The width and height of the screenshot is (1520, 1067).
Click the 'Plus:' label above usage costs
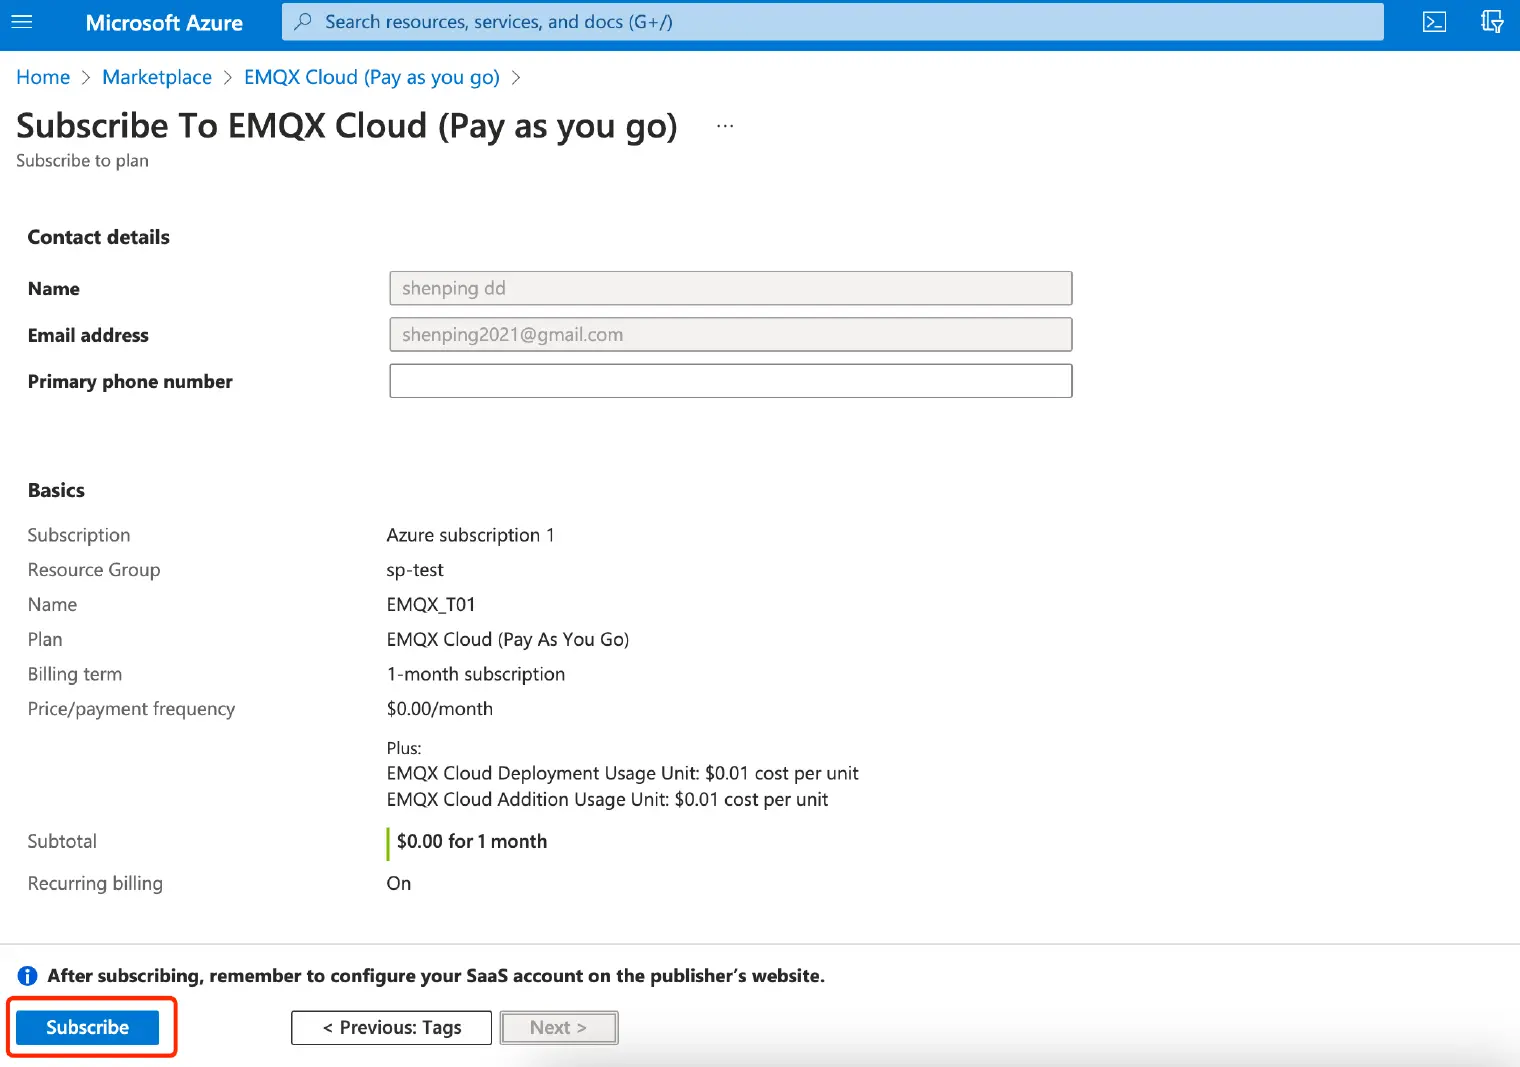click(x=404, y=748)
